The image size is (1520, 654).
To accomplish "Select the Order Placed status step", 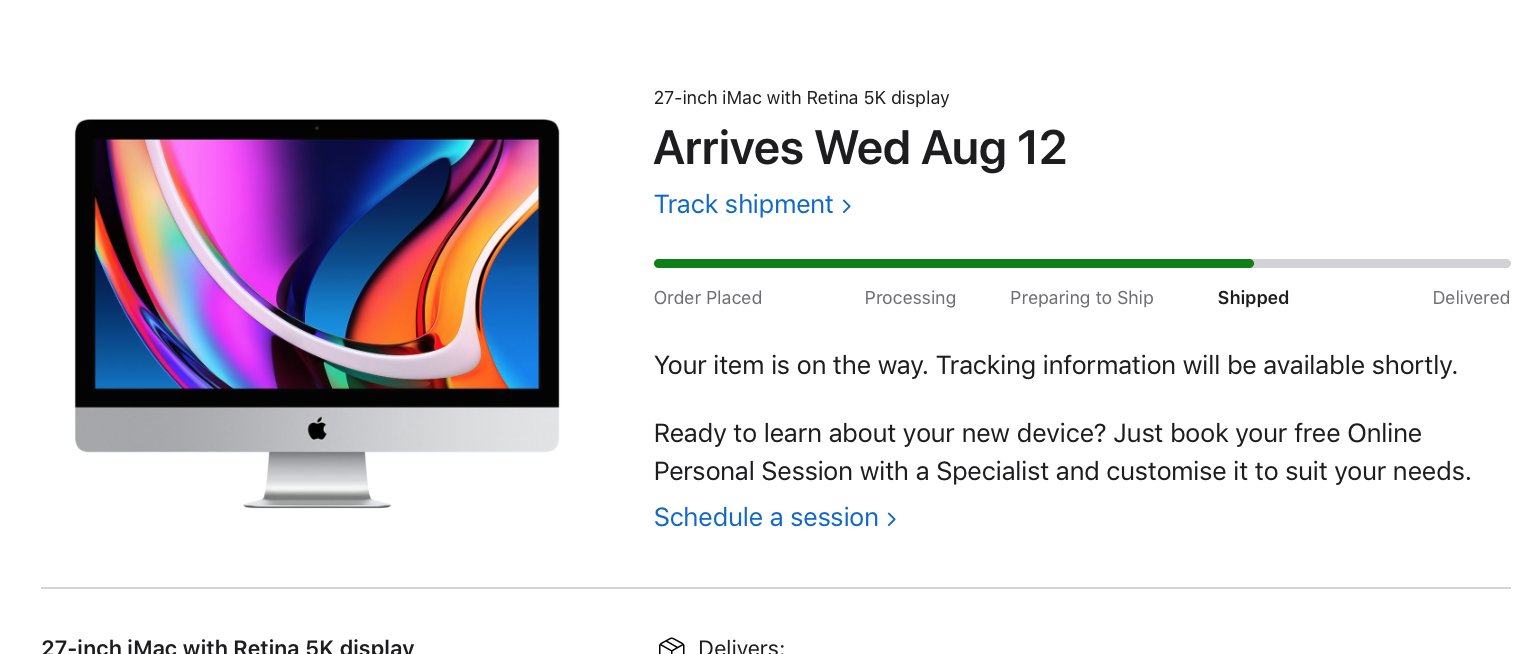I will point(708,298).
